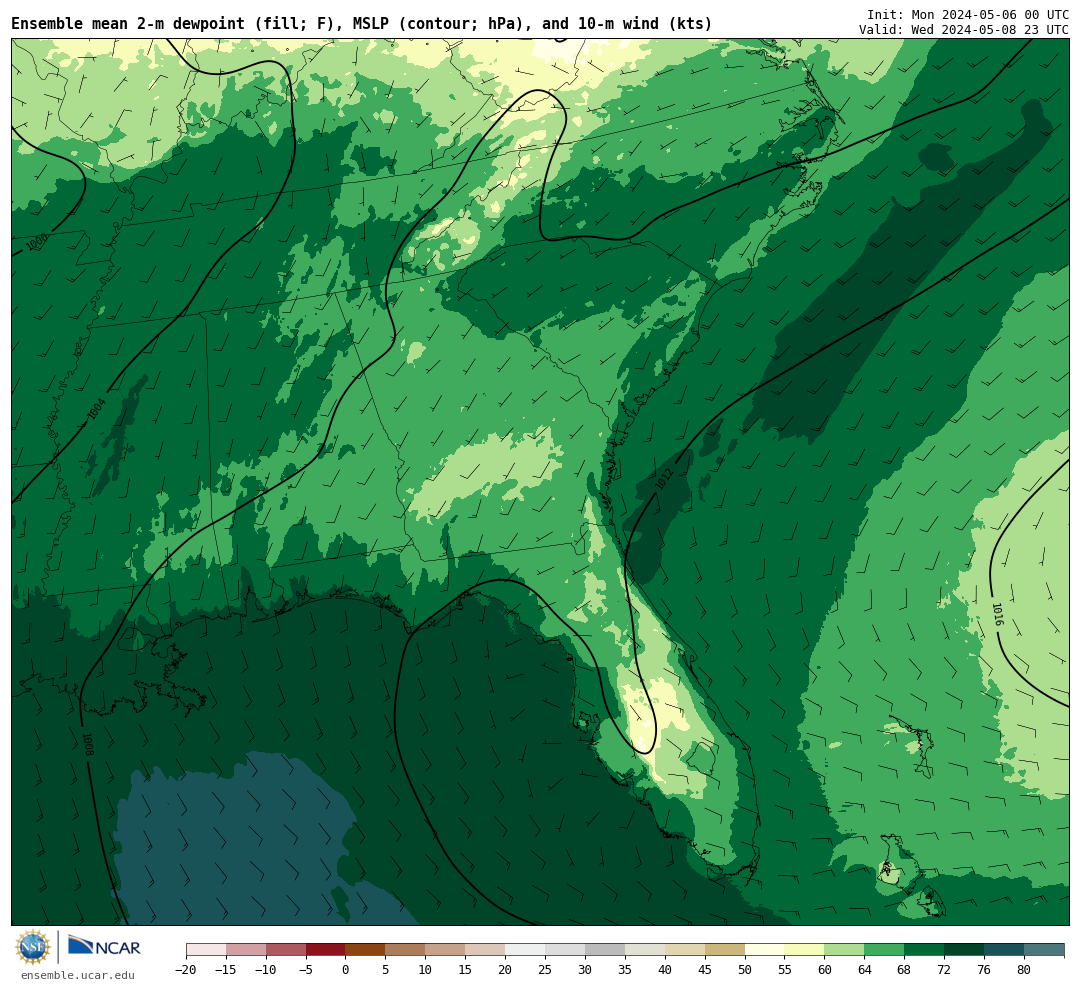Click the NCAR logo

(104, 947)
